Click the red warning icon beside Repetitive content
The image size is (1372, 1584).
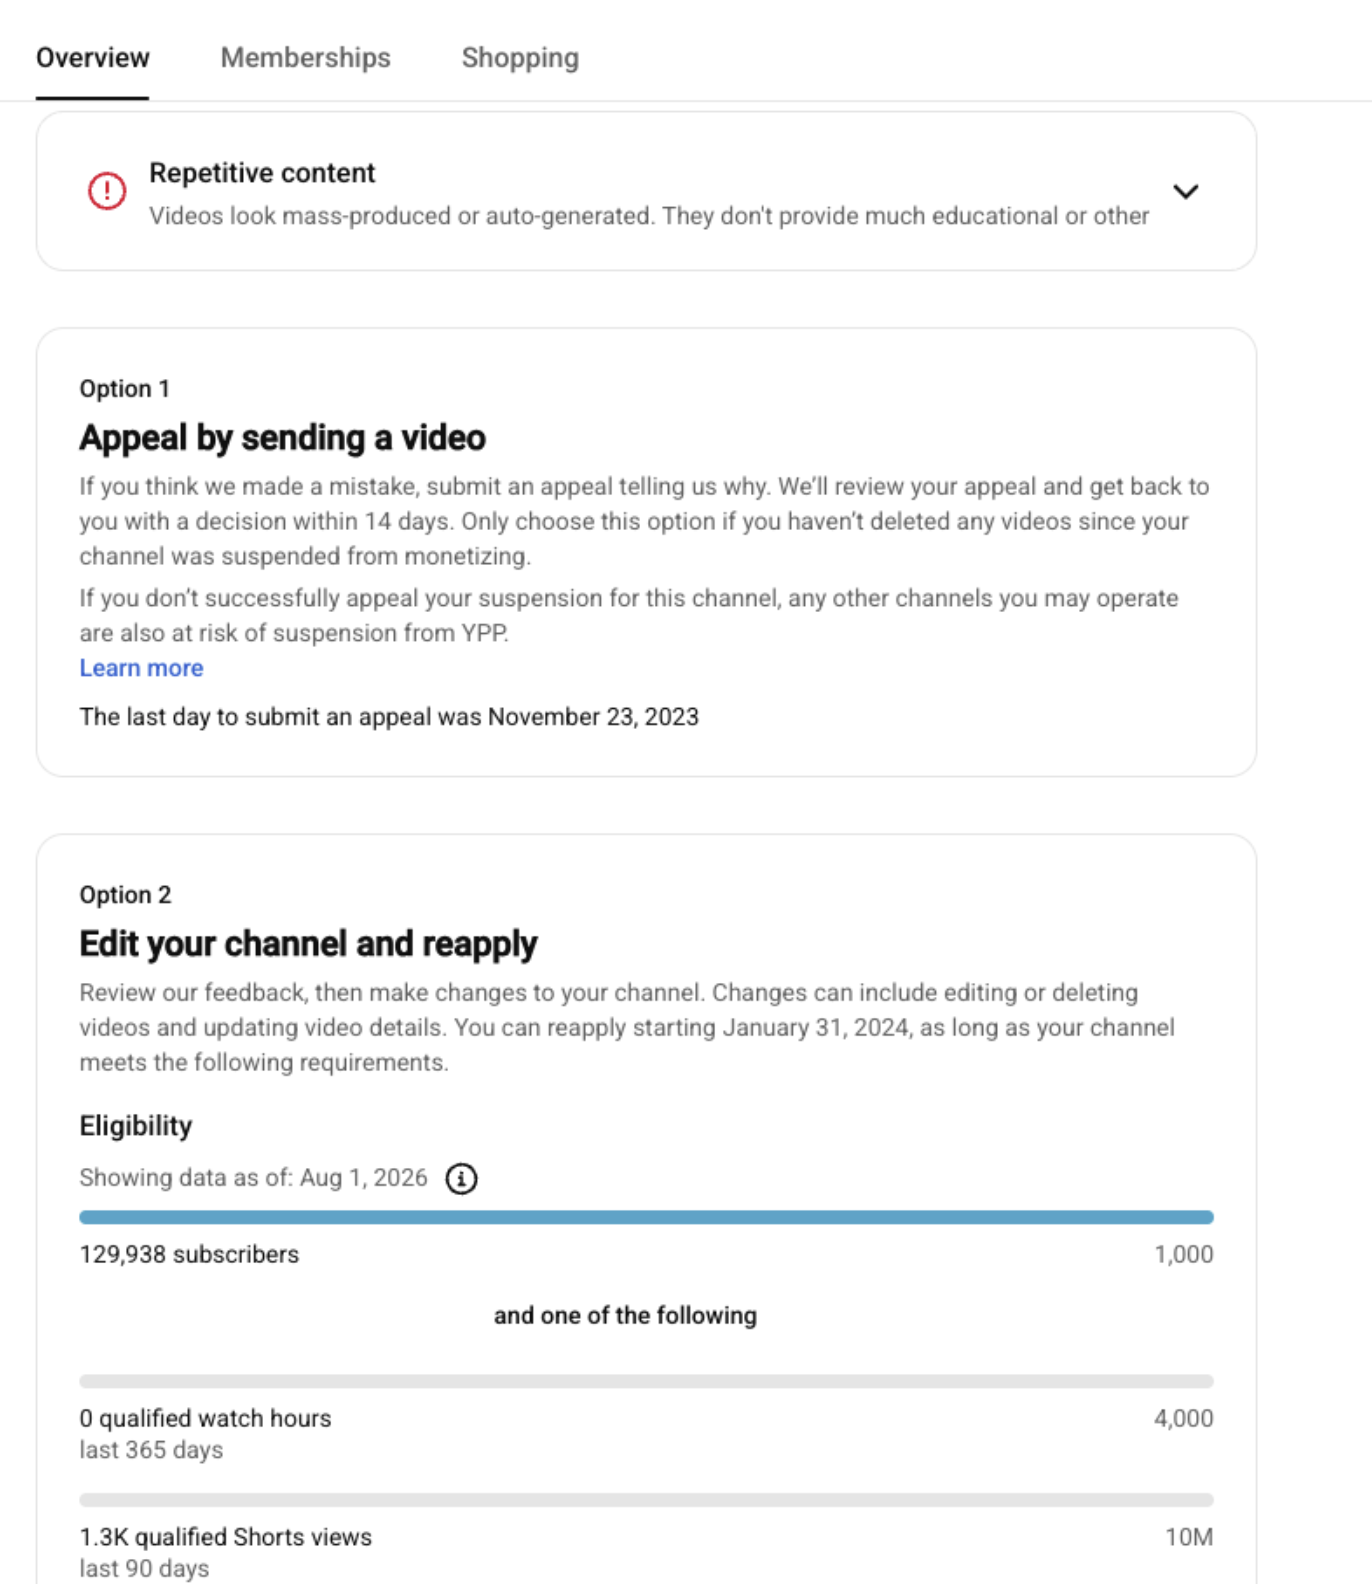pos(107,191)
